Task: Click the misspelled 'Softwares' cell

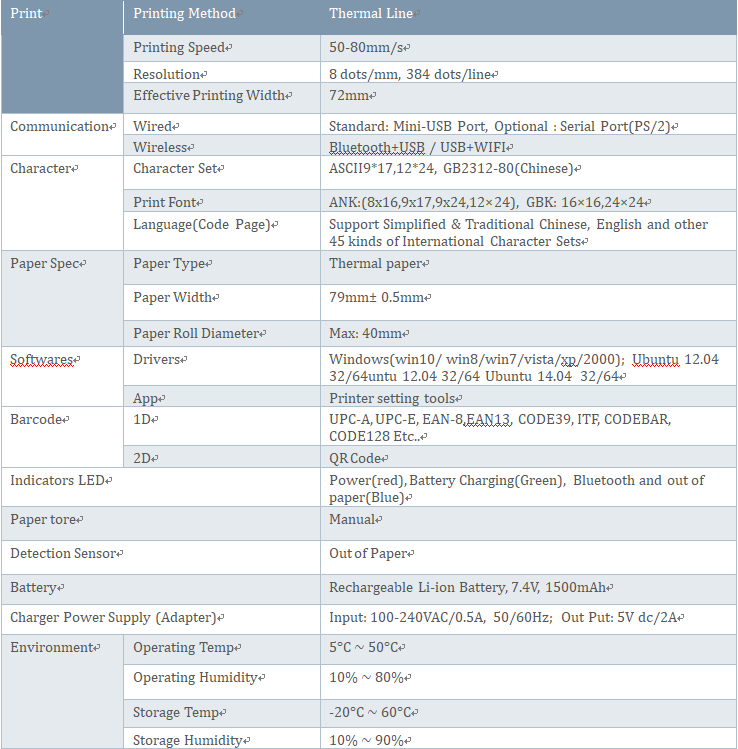Action: tap(62, 376)
